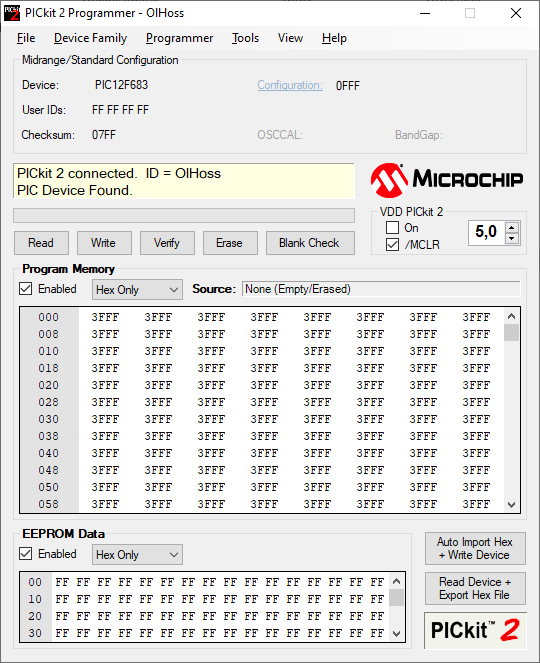The image size is (540, 663).
Task: Click the Microchip logo
Action: [447, 180]
